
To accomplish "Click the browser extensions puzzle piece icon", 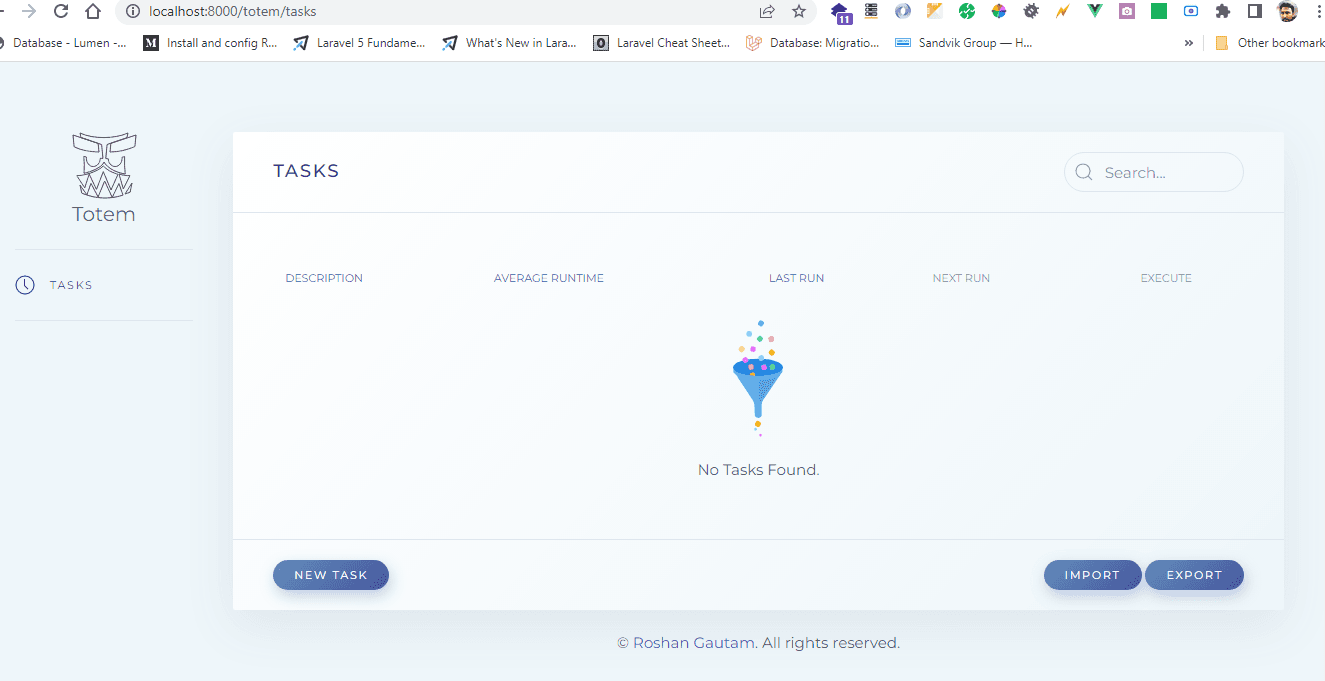I will tap(1222, 11).
